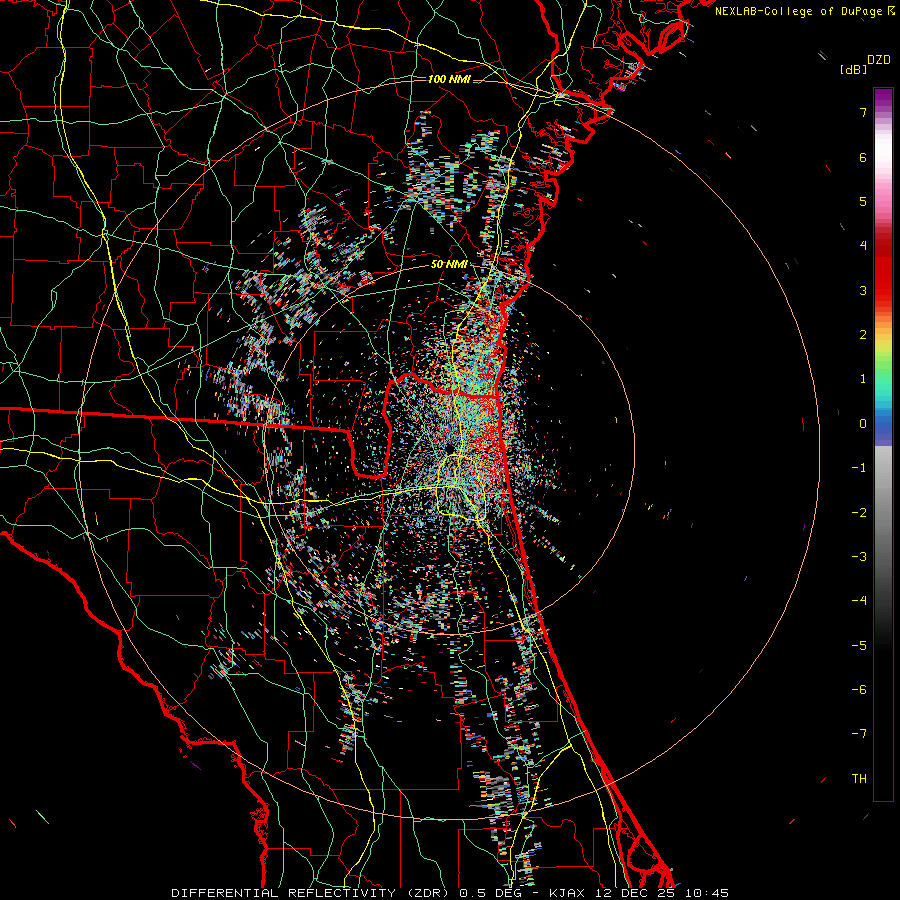Click the -2 dB scale tick label
Viewport: 900px width, 900px height.
(x=859, y=513)
